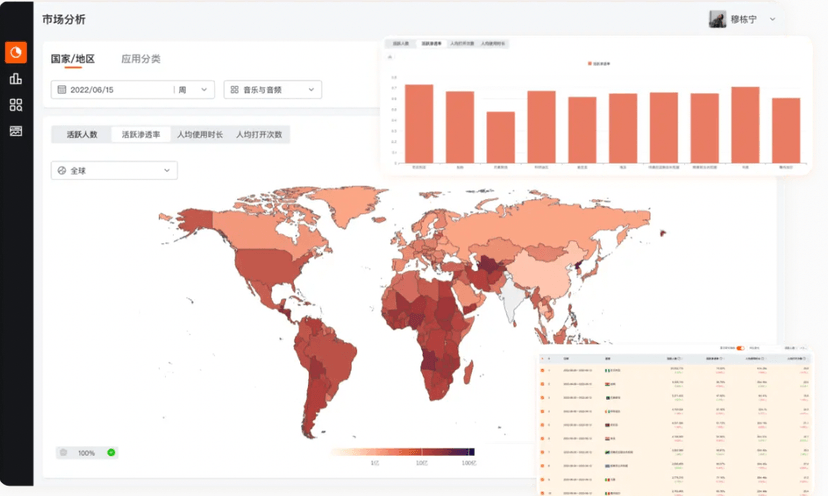Click the green zoom-in plus button
Viewport: 828px width, 496px height.
[x=111, y=453]
